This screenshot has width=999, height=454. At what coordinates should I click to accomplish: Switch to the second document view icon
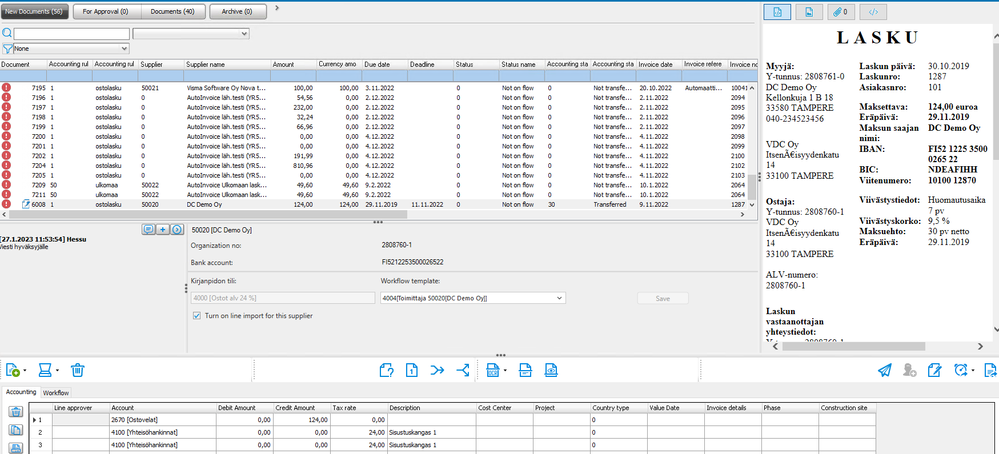[x=809, y=11]
